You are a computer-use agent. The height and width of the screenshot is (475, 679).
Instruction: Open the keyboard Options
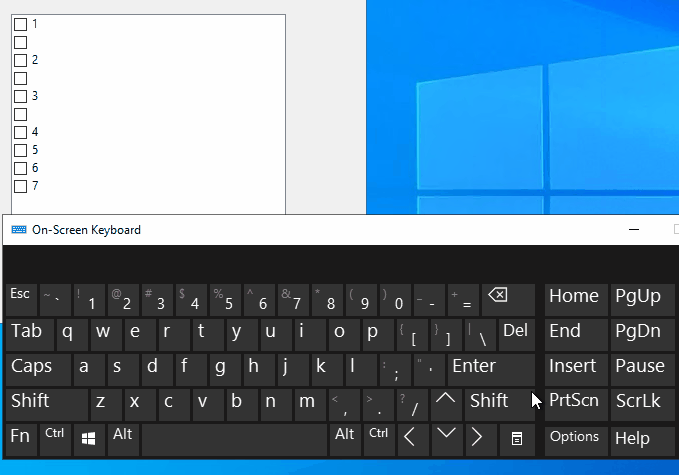[576, 439]
